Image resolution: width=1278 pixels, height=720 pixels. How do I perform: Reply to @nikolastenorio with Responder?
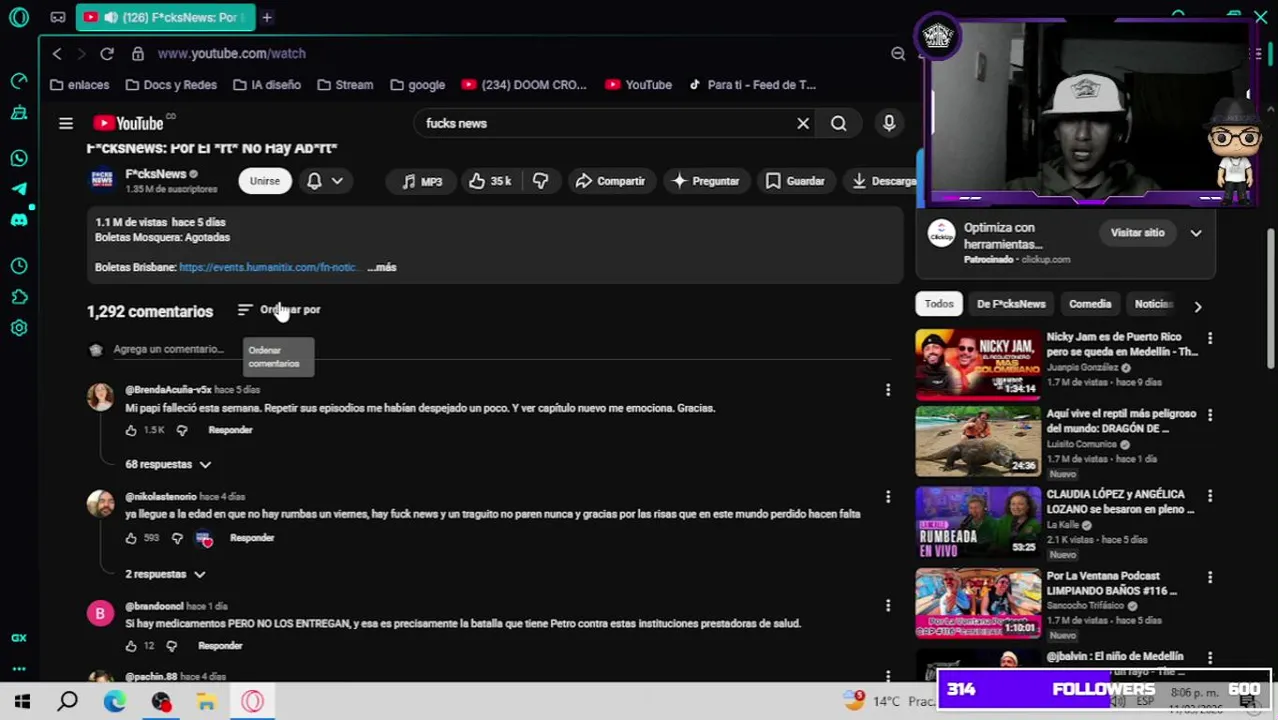[x=252, y=538]
